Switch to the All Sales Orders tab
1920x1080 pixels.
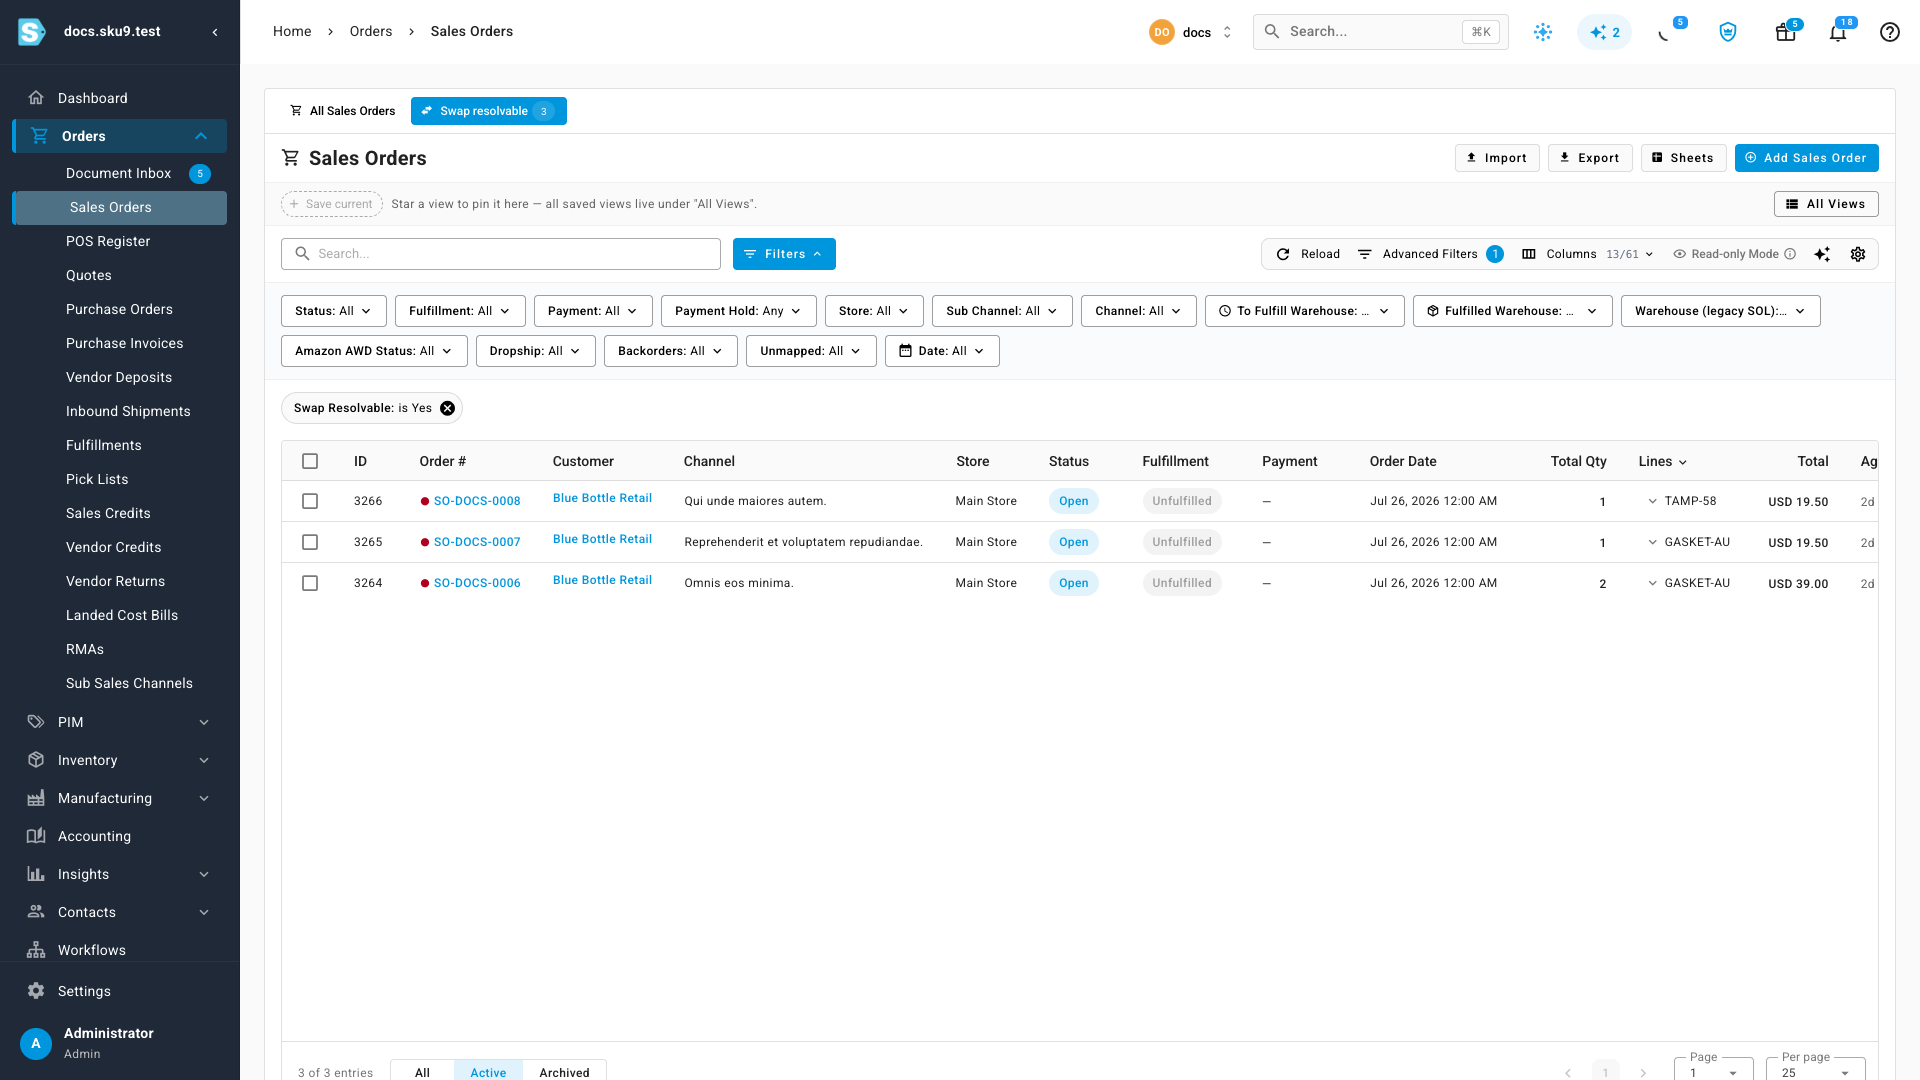pos(343,111)
